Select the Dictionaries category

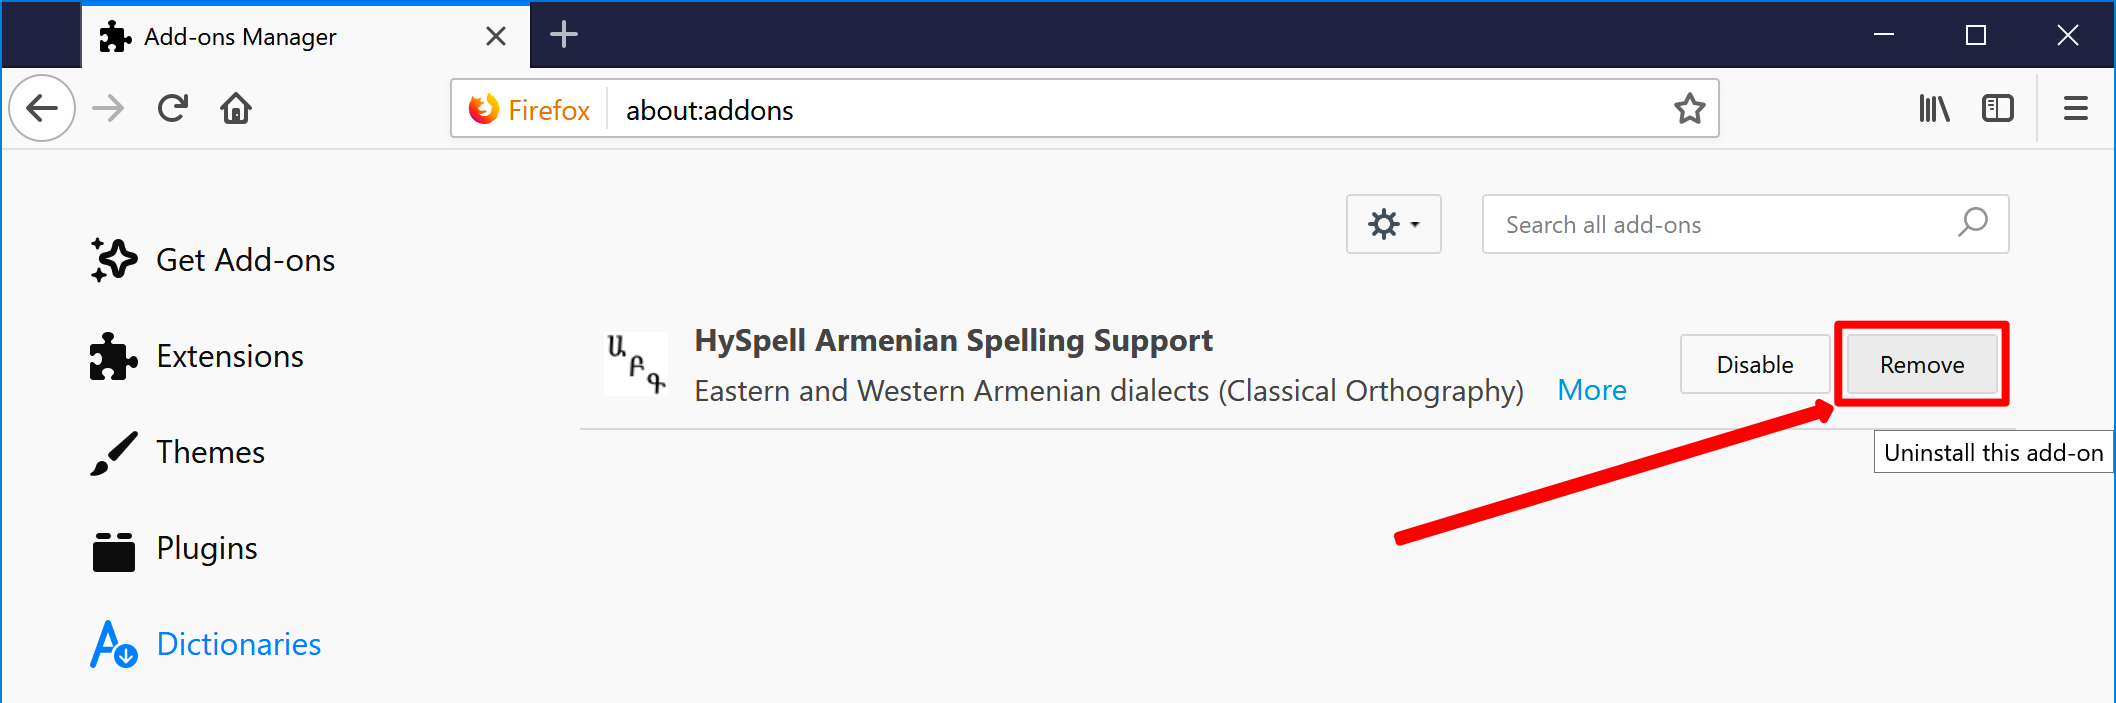(x=206, y=644)
